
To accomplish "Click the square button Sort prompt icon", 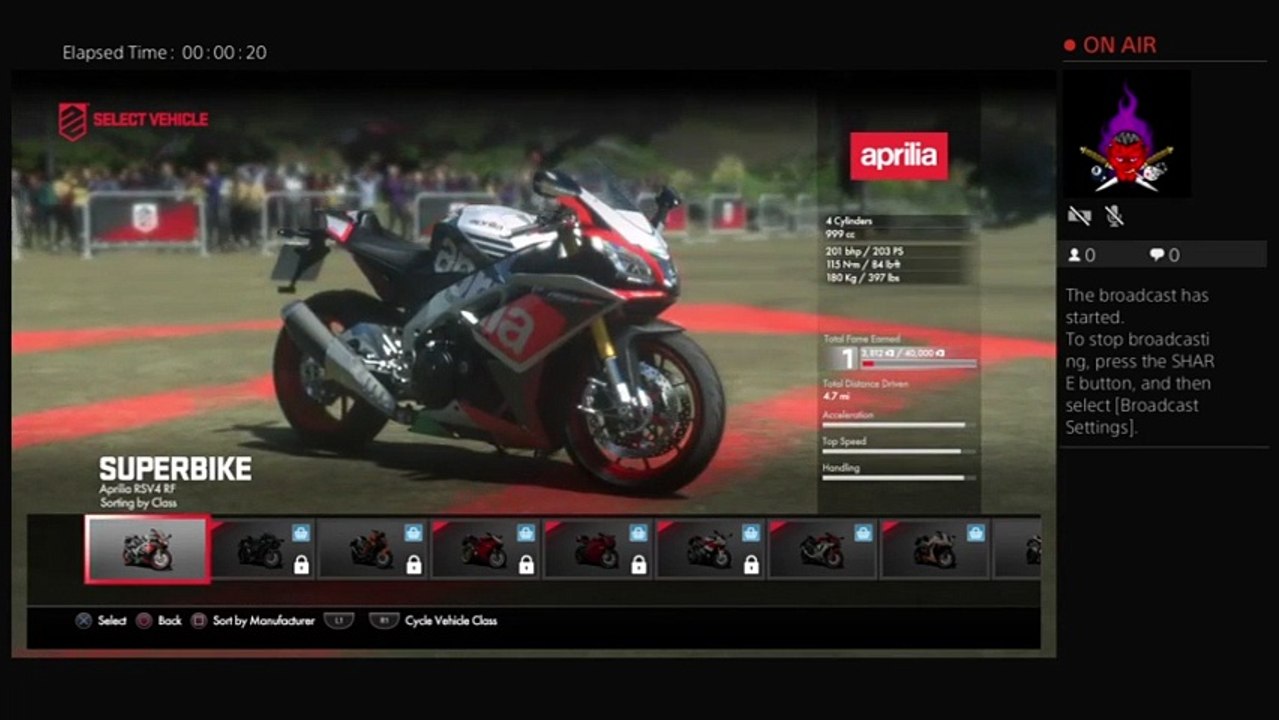I will (199, 621).
